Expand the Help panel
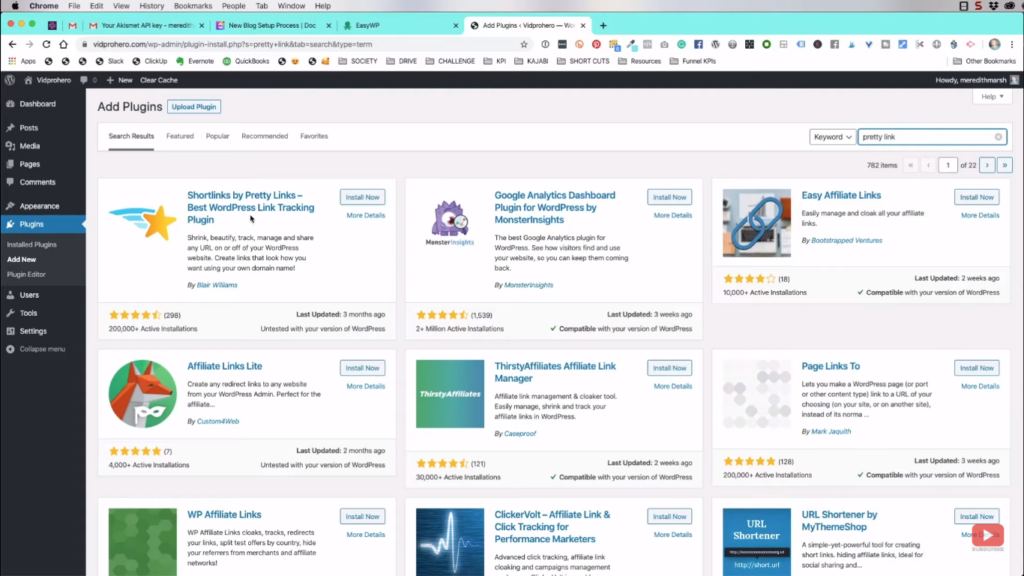Screen dimensions: 1024x576 (992, 97)
